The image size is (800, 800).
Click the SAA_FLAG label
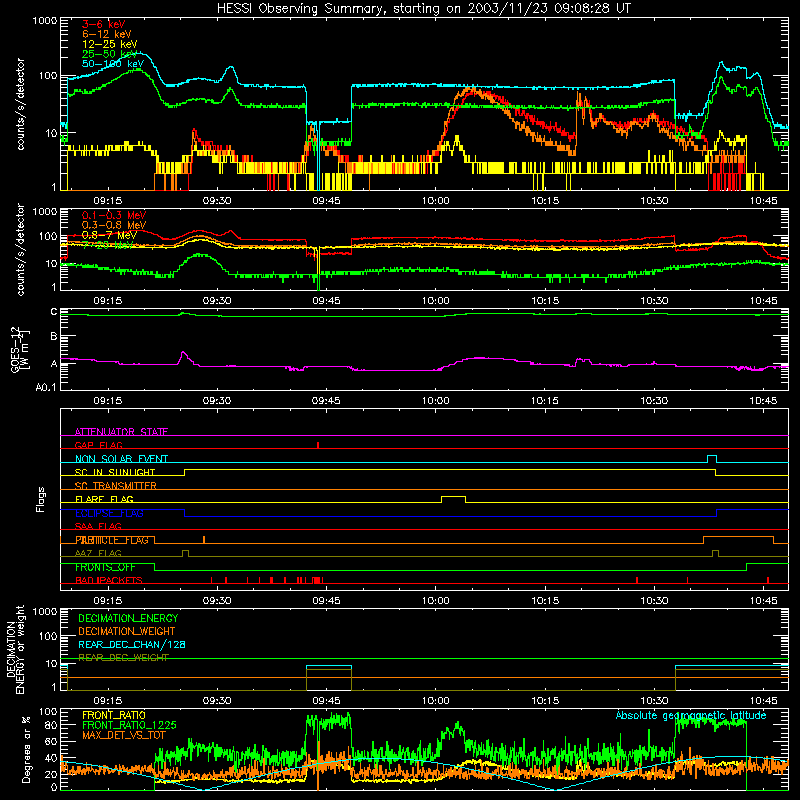[98, 526]
